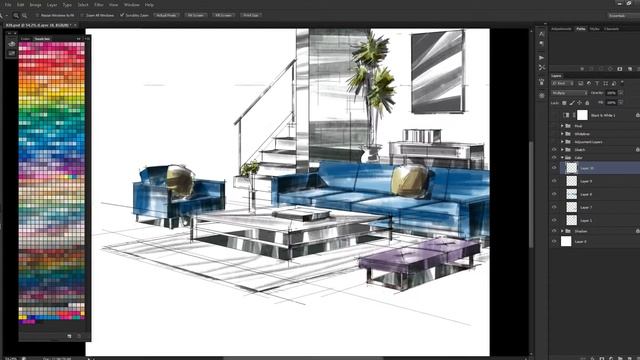Click the Add mask icon in Paths panel
Image resolution: width=640 pixels, height=360 pixels.
[620, 69]
